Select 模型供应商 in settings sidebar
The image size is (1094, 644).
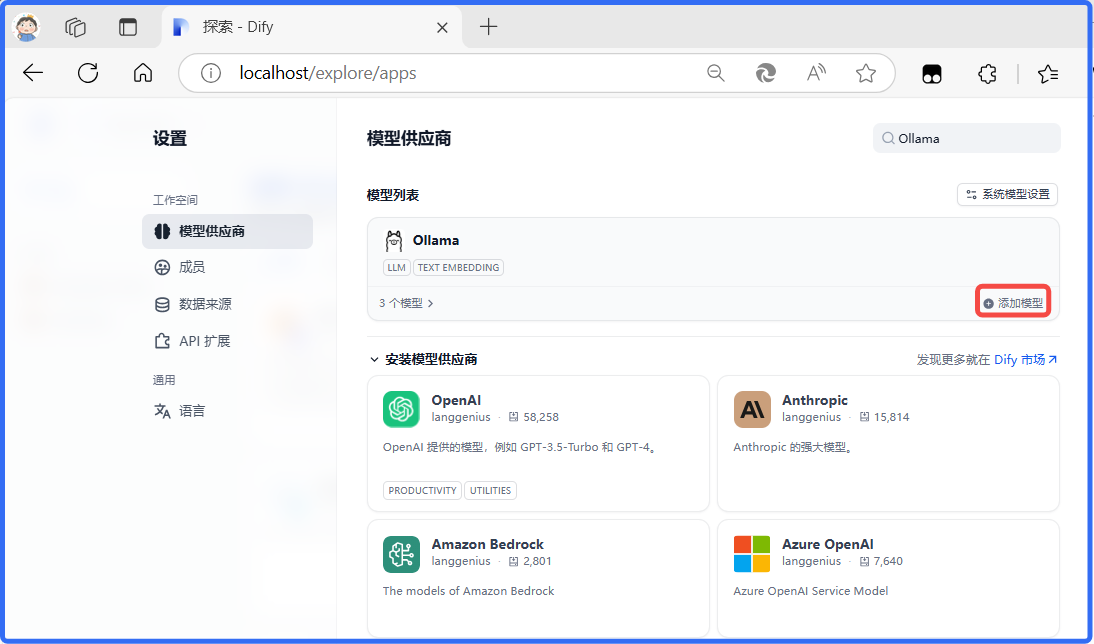tap(227, 231)
